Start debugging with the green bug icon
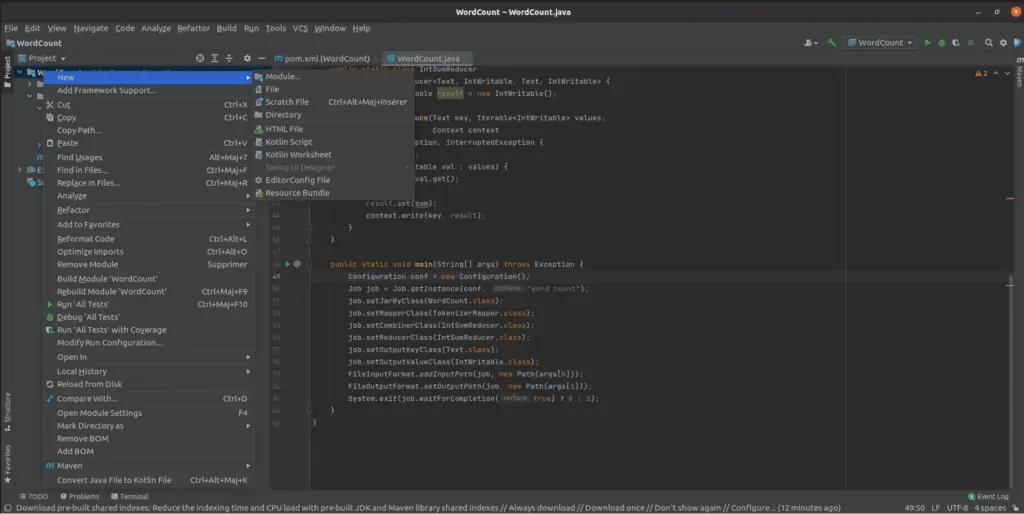Screen dimensions: 1024x514 click(942, 42)
